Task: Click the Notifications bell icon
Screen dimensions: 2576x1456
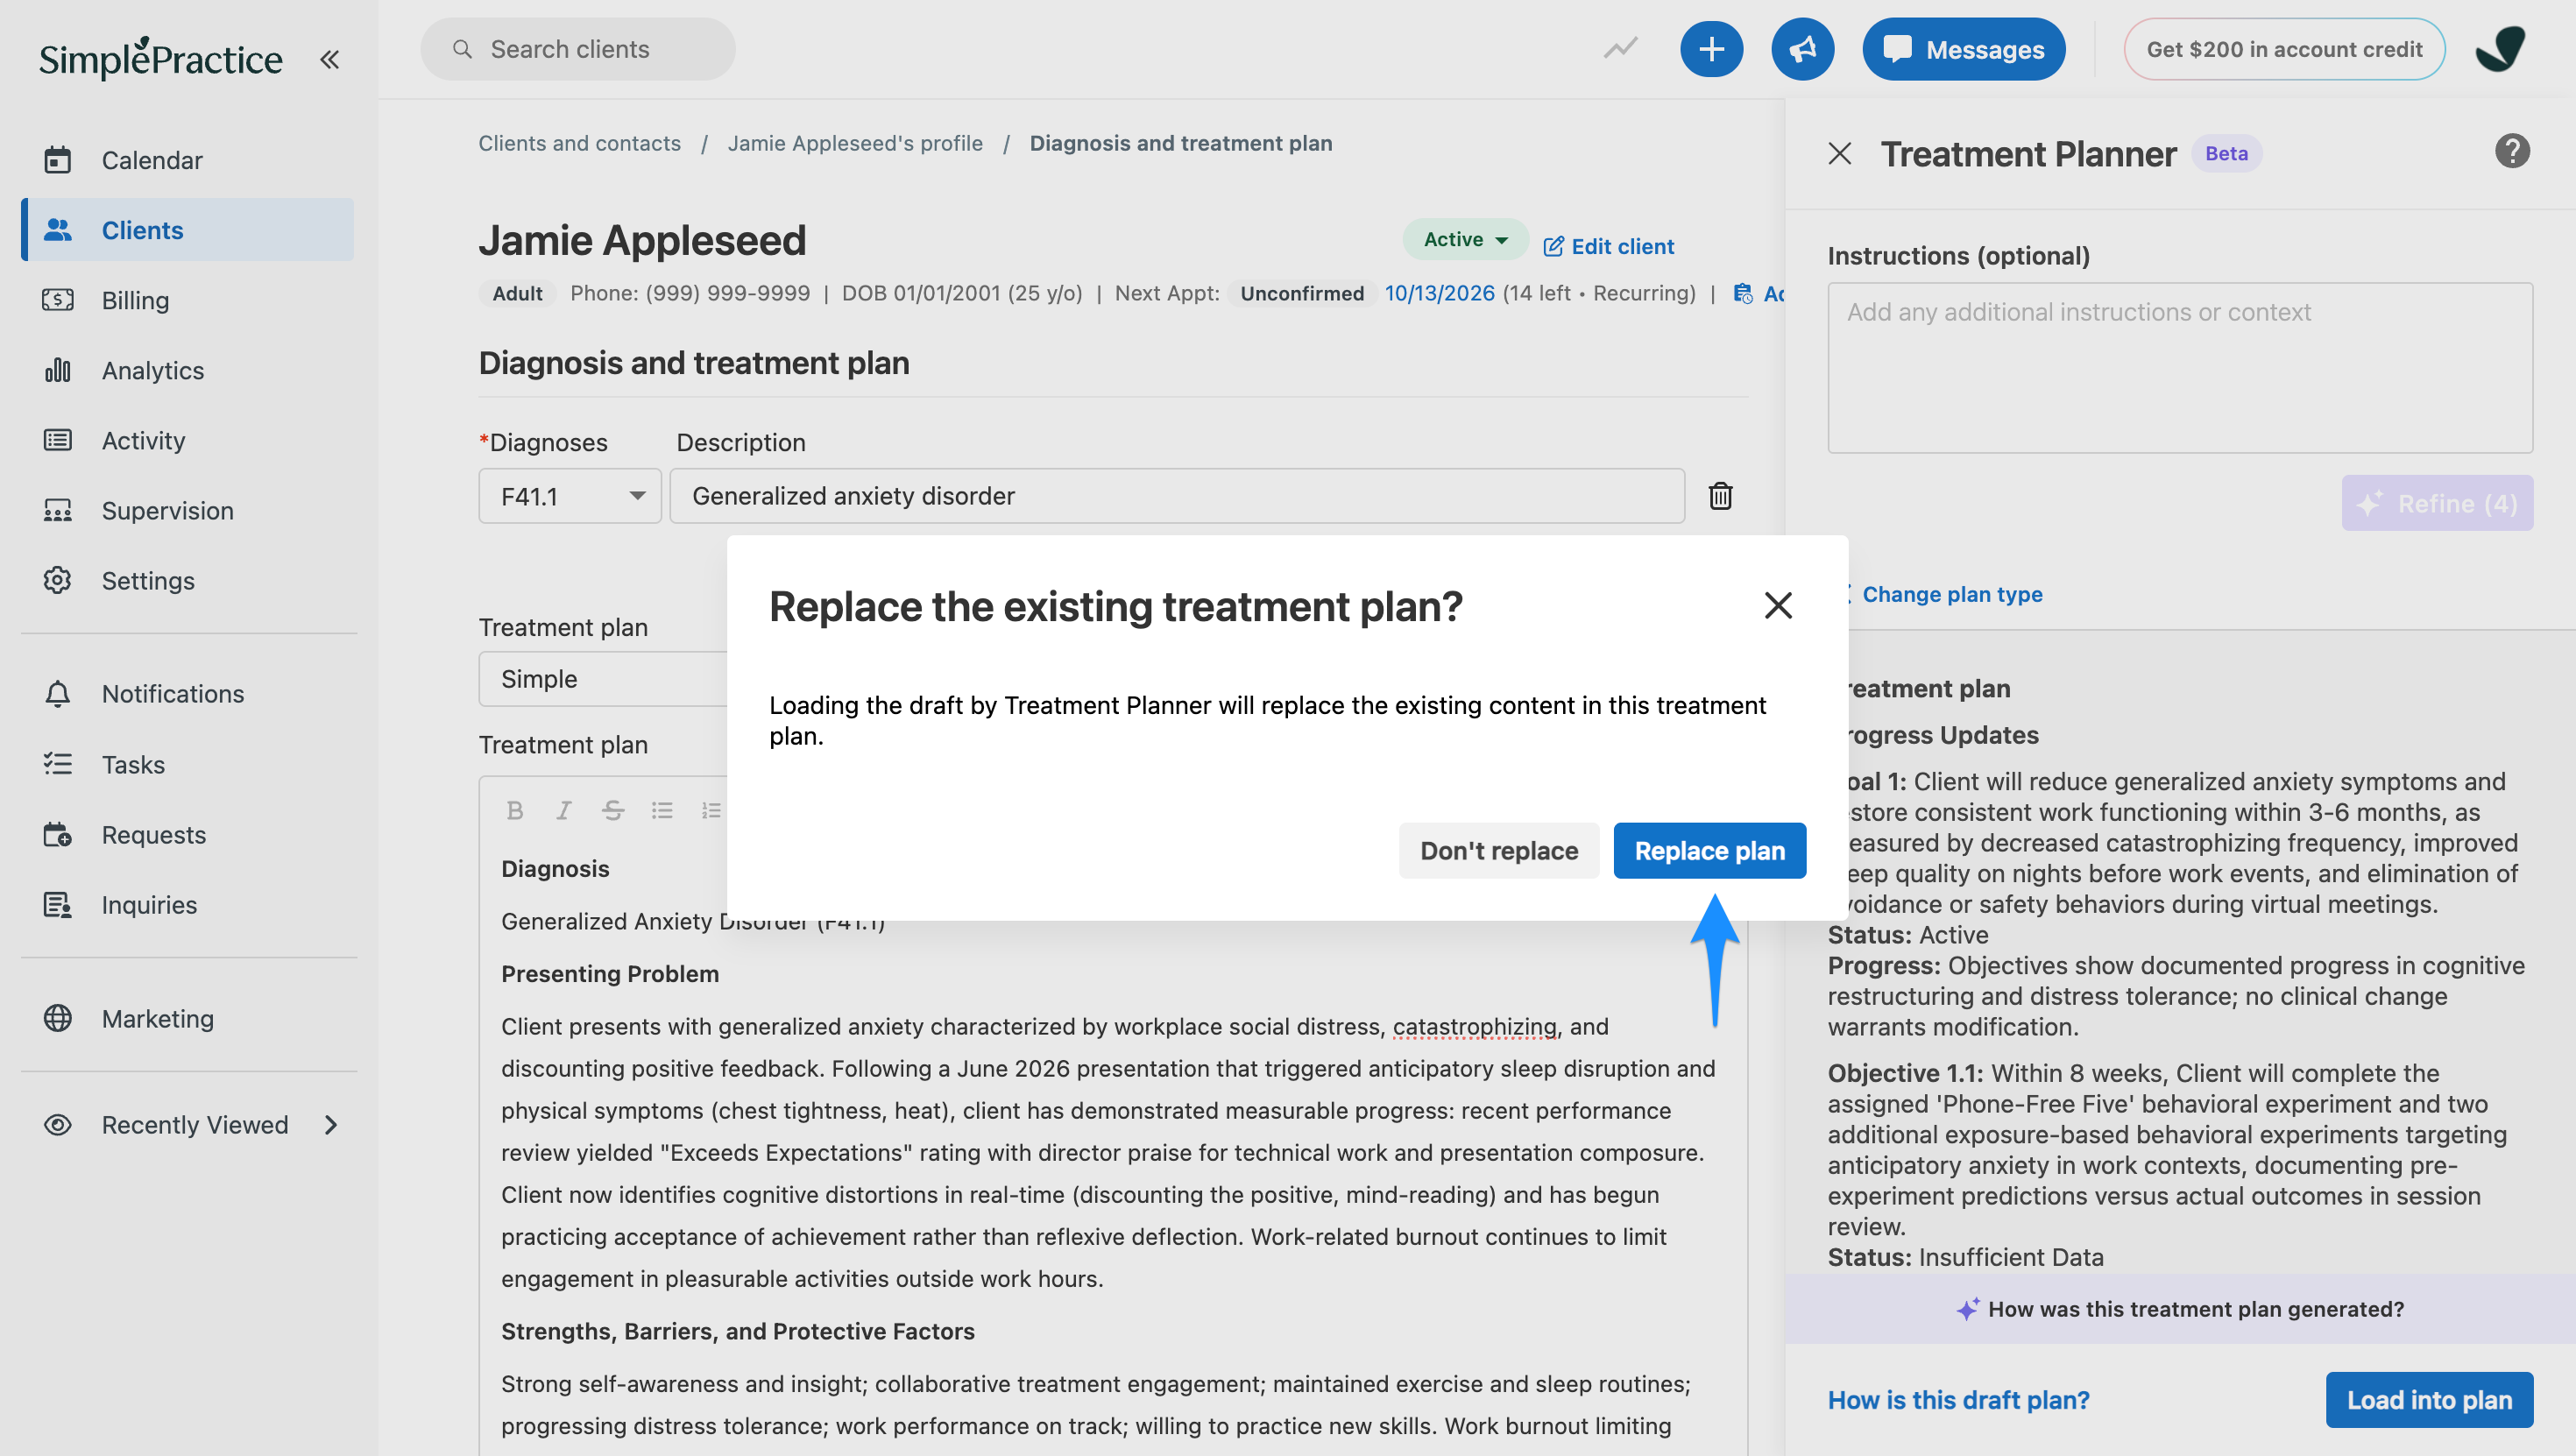Action: (x=58, y=694)
